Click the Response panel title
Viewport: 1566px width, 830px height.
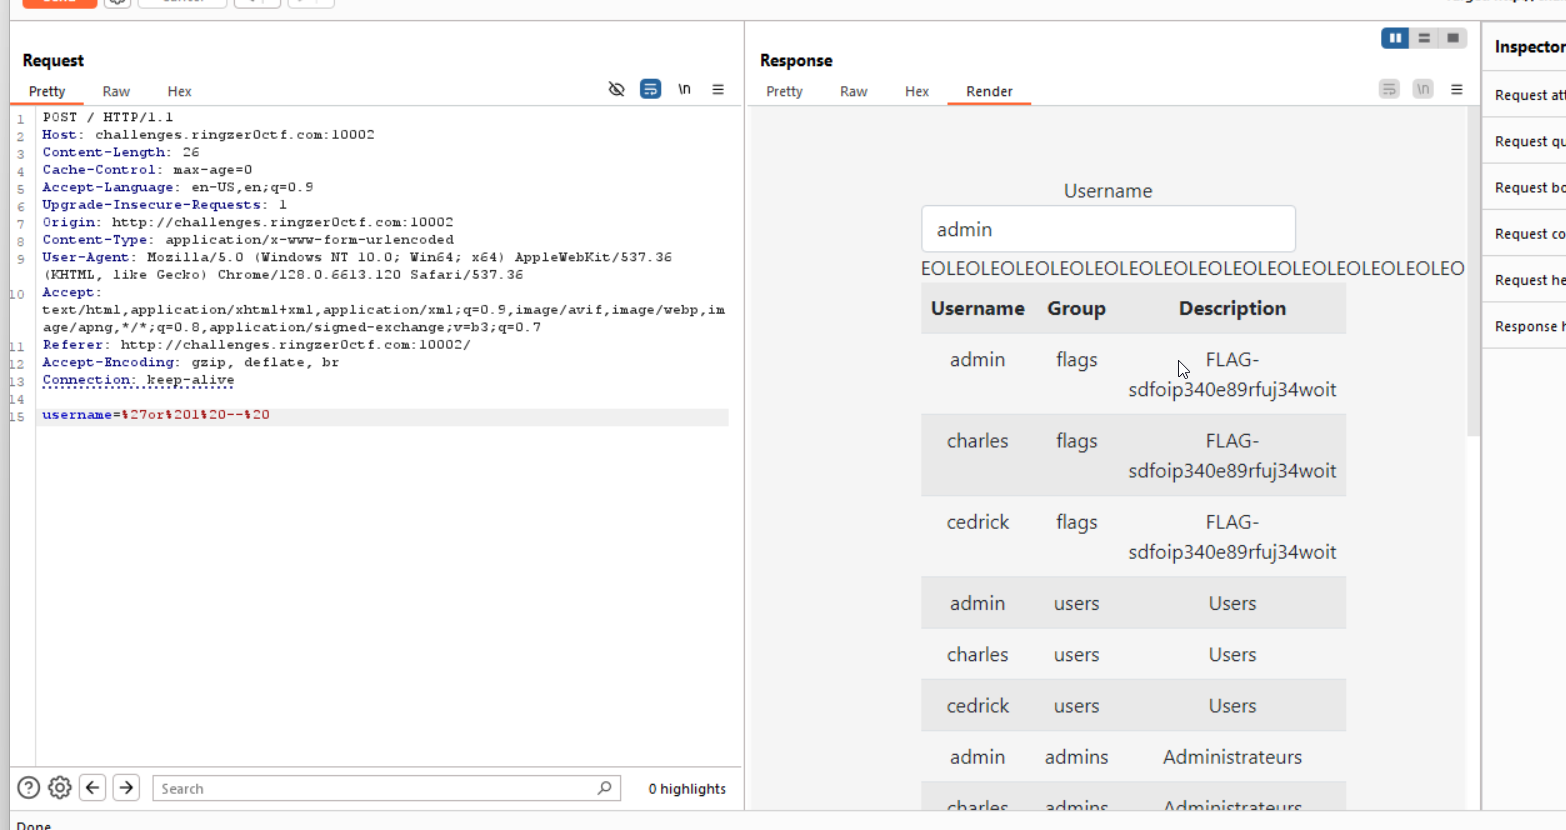[796, 60]
